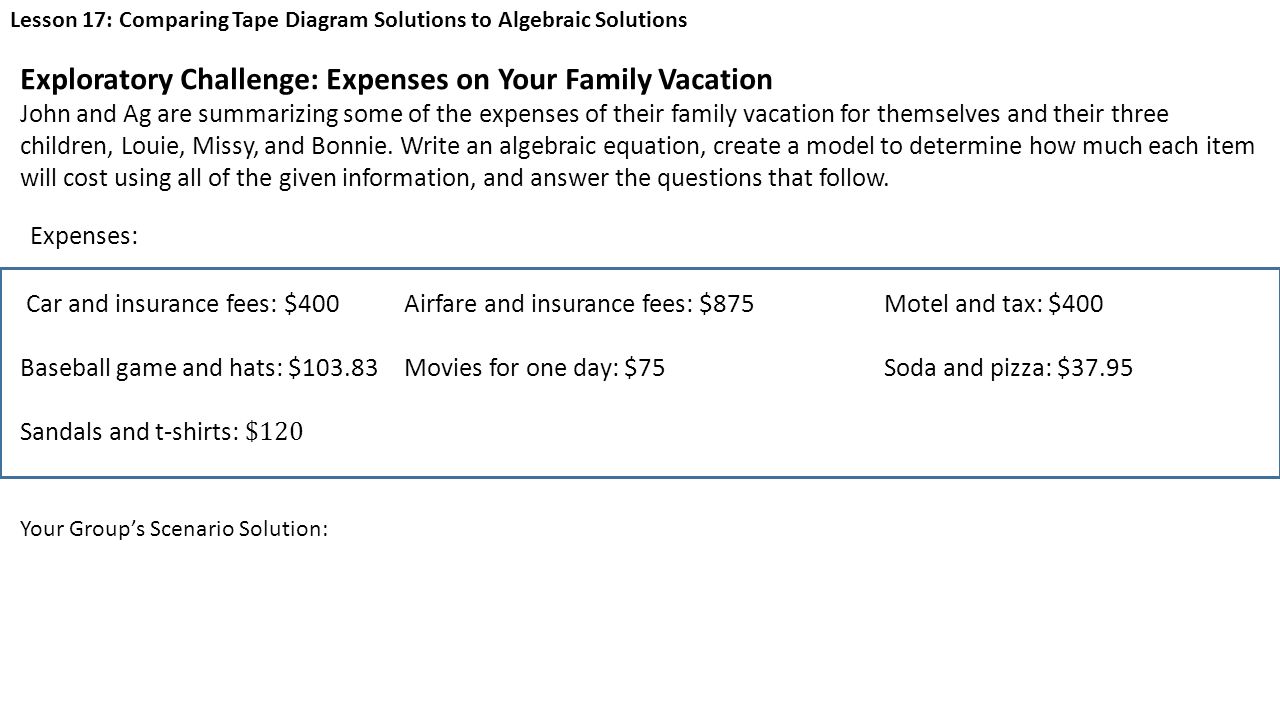The image size is (1280, 720).
Task: Click the $120 sandals amount
Action: pos(275,432)
